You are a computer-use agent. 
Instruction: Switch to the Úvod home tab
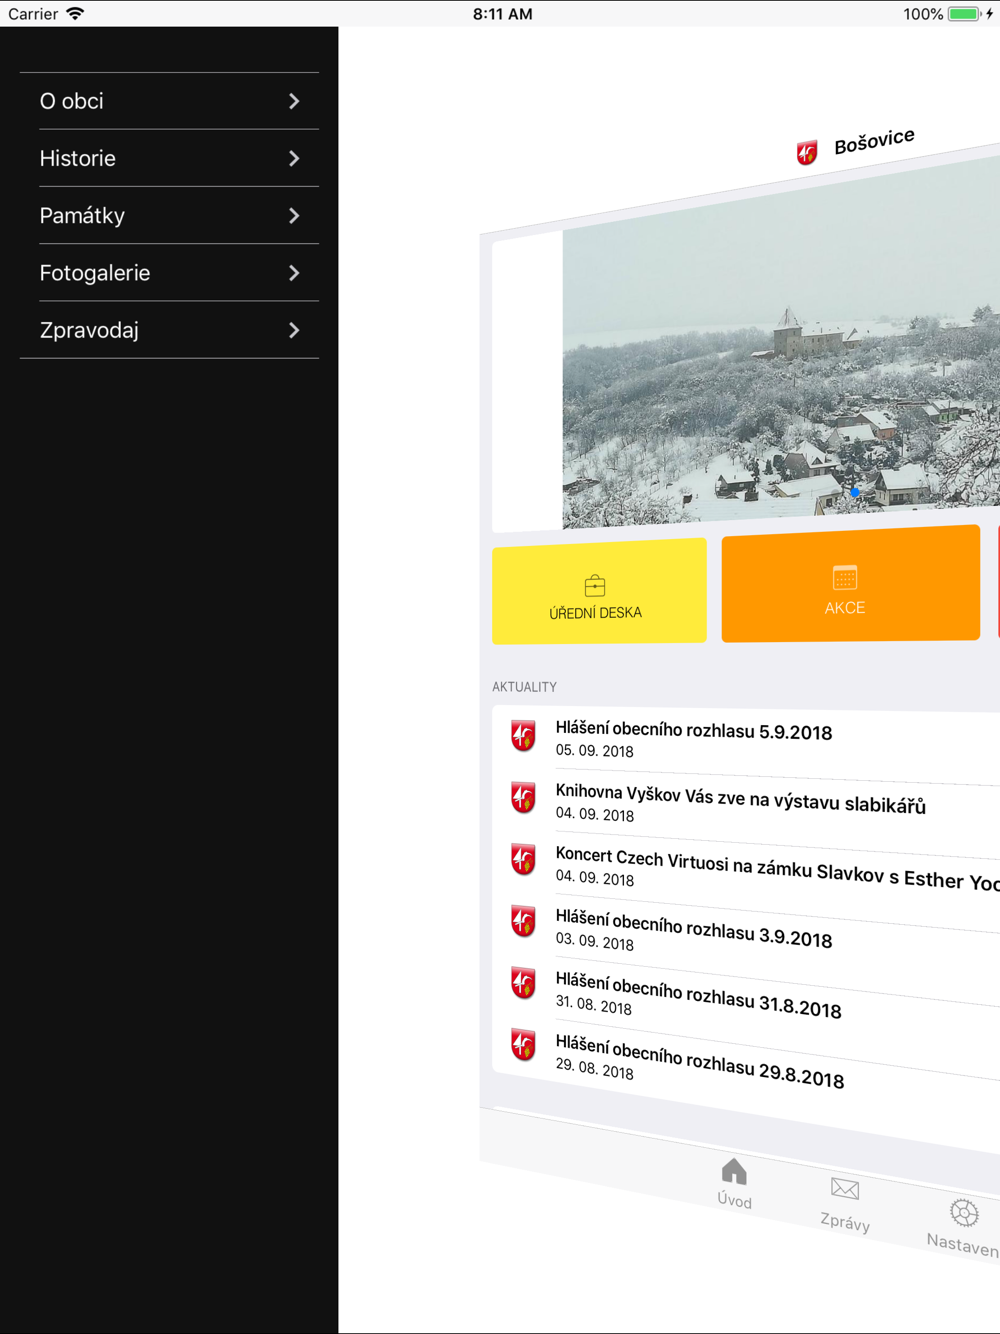[x=734, y=1184]
